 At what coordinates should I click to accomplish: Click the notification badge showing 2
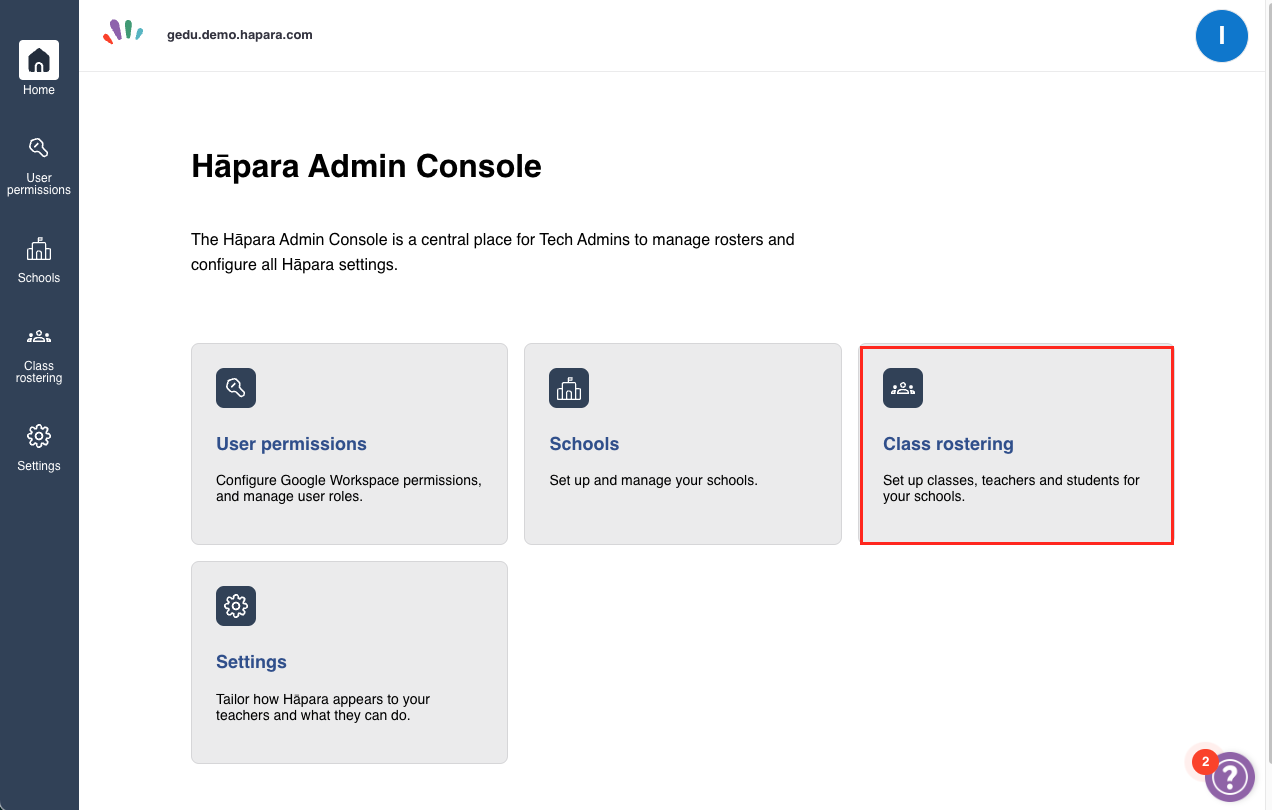1205,762
